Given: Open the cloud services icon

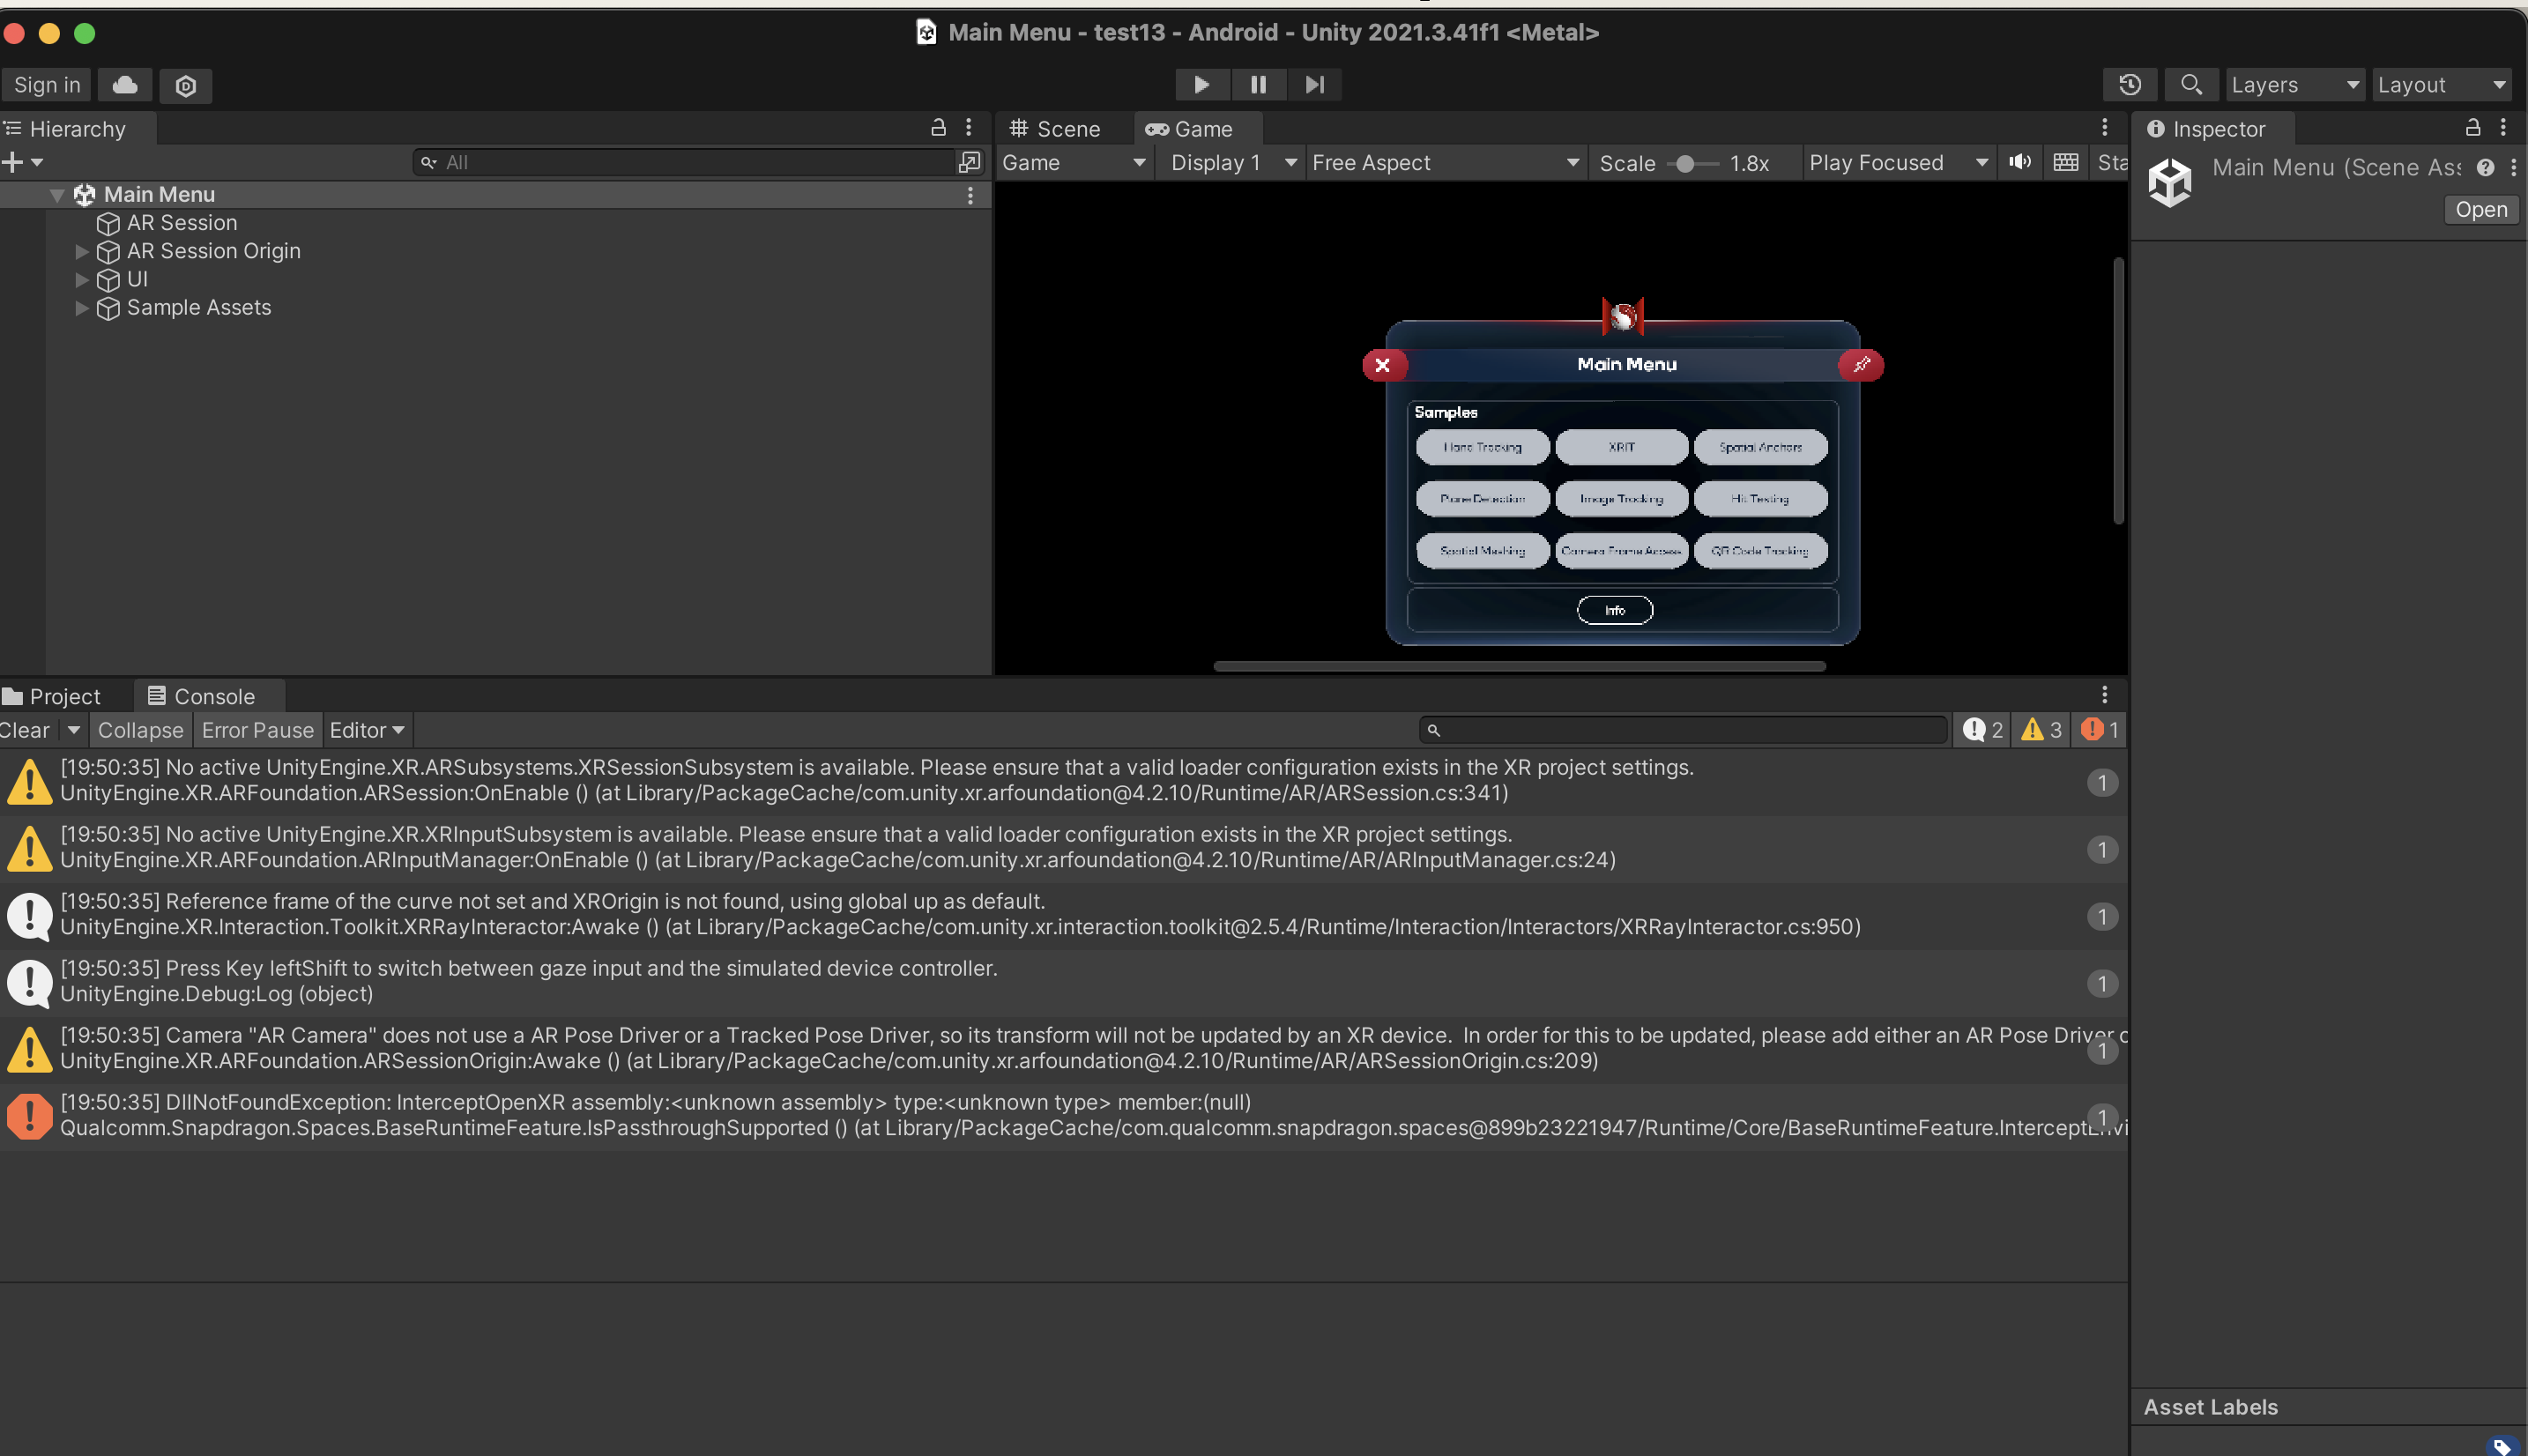Looking at the screenshot, I should coord(125,85).
